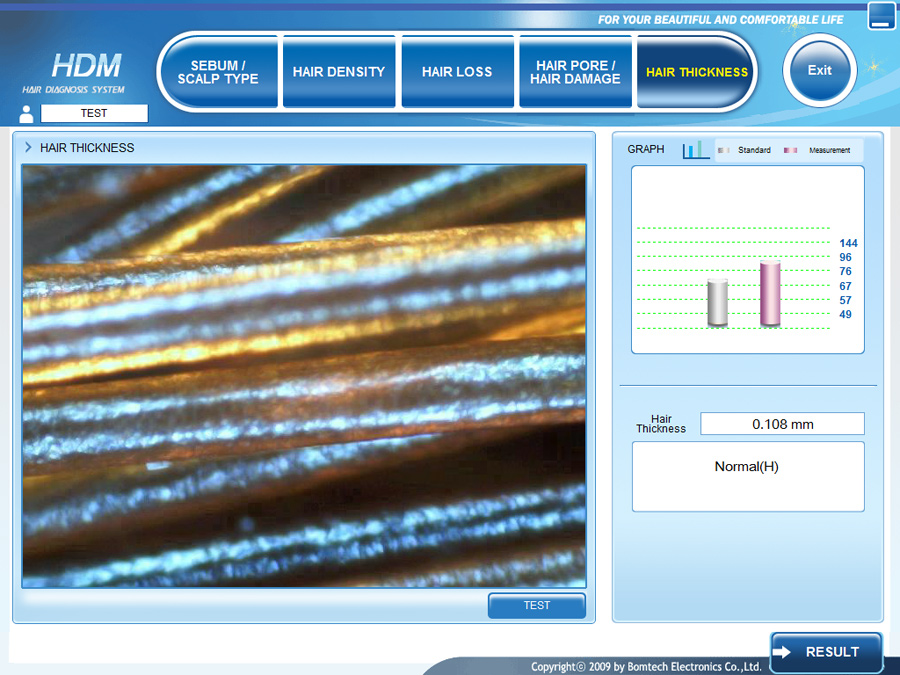This screenshot has height=675, width=900.
Task: Open the Sebum / Scalp Type tab
Action: click(x=225, y=72)
